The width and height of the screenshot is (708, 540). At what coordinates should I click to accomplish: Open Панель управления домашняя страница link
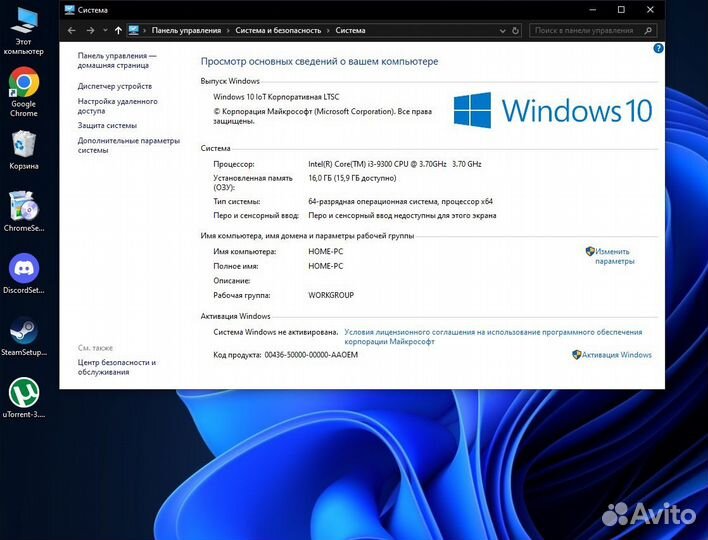point(117,61)
